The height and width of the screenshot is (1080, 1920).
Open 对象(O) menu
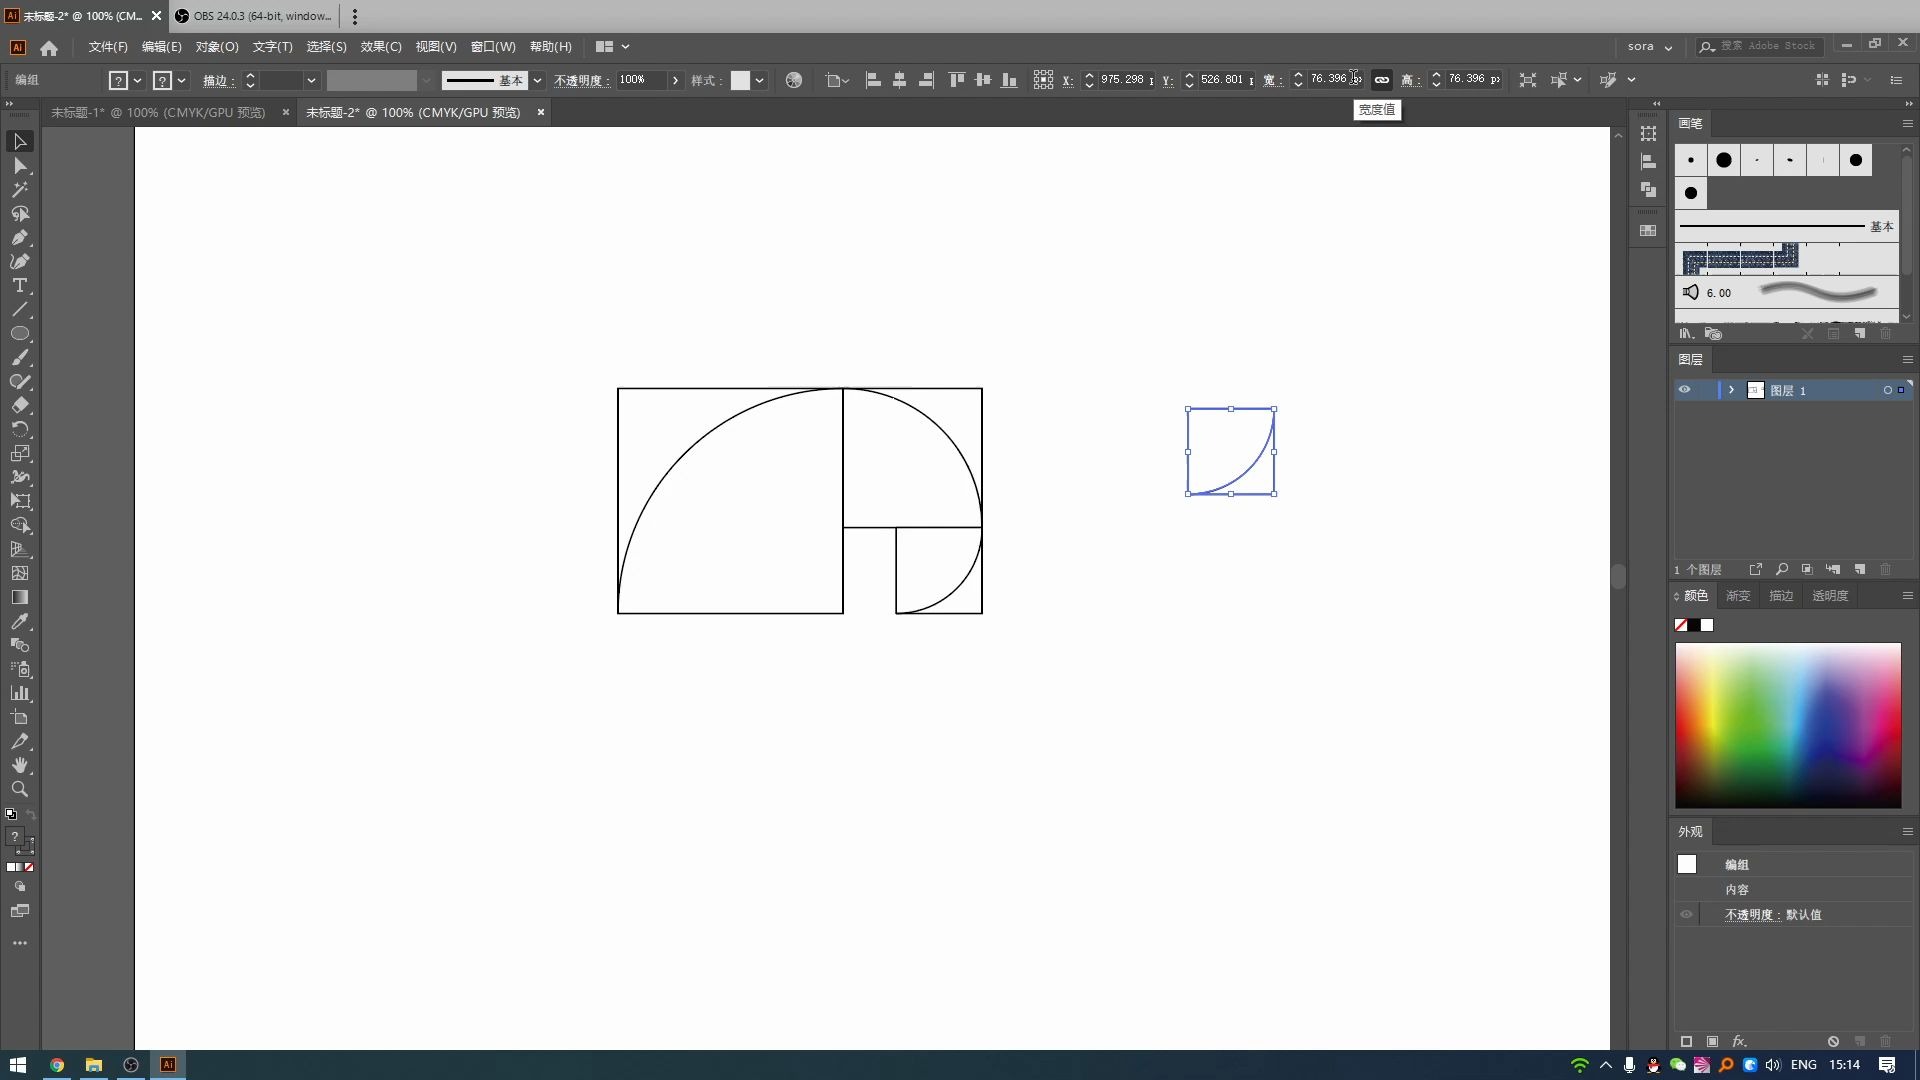pos(217,47)
